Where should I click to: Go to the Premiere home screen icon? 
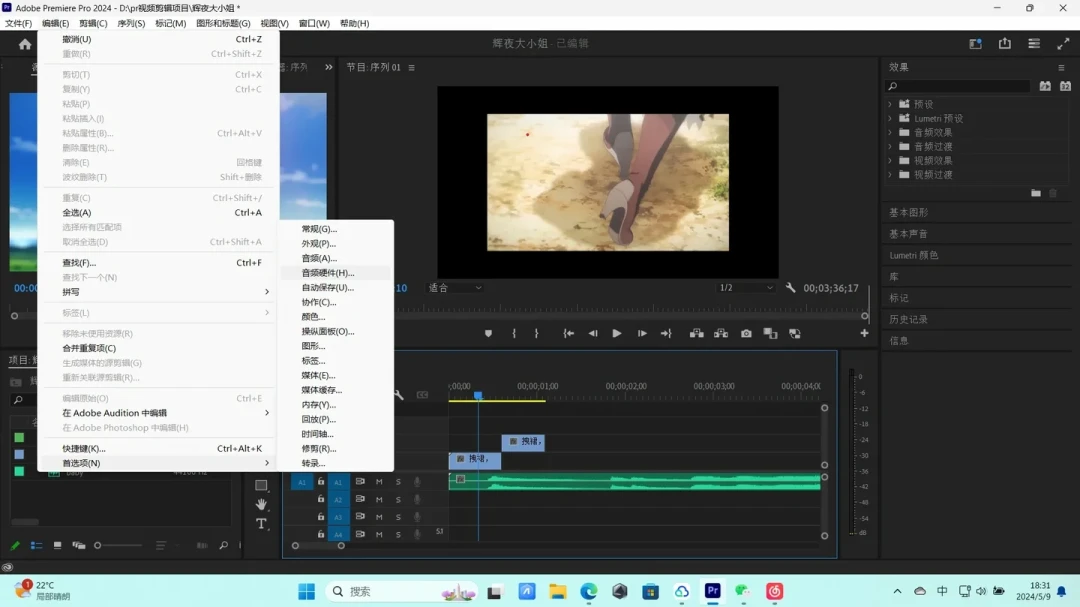click(25, 44)
